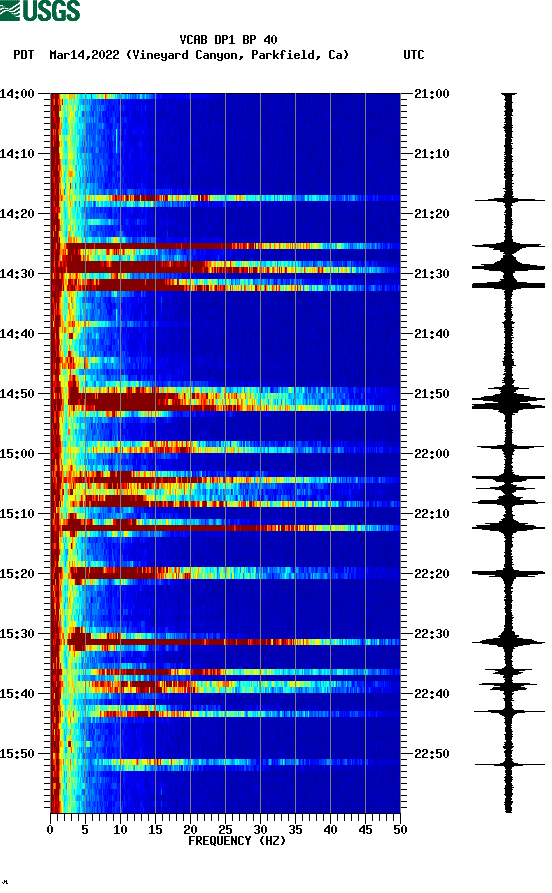
Task: Click the 14:20 PDT time label
Action: (x=17, y=214)
